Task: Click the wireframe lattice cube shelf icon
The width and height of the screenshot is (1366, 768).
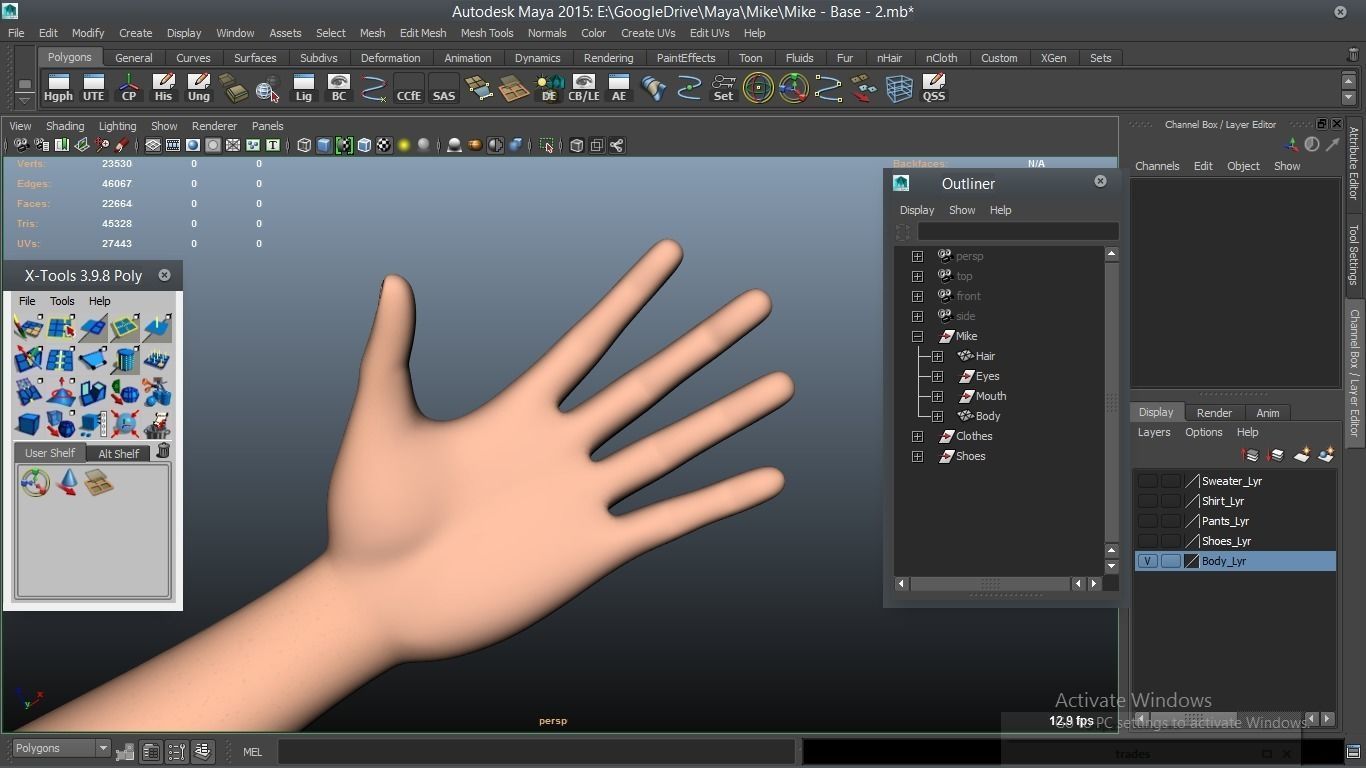Action: [x=898, y=88]
